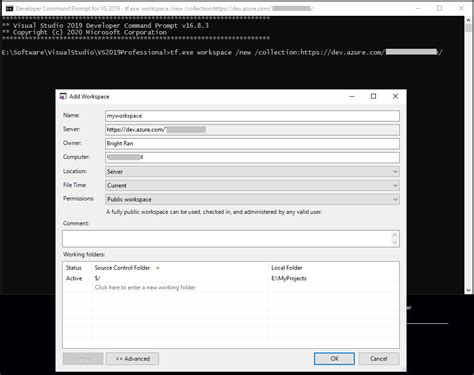Screen dimensions: 474x375
Task: Click the Status column header
Action: (74, 268)
